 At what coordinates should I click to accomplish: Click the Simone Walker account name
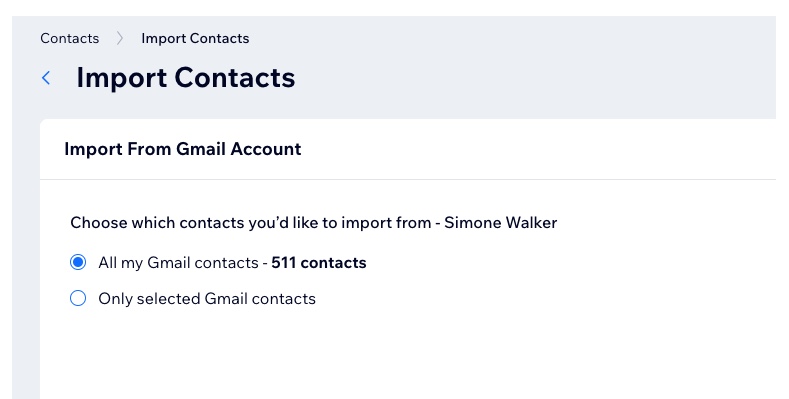pyautogui.click(x=501, y=222)
